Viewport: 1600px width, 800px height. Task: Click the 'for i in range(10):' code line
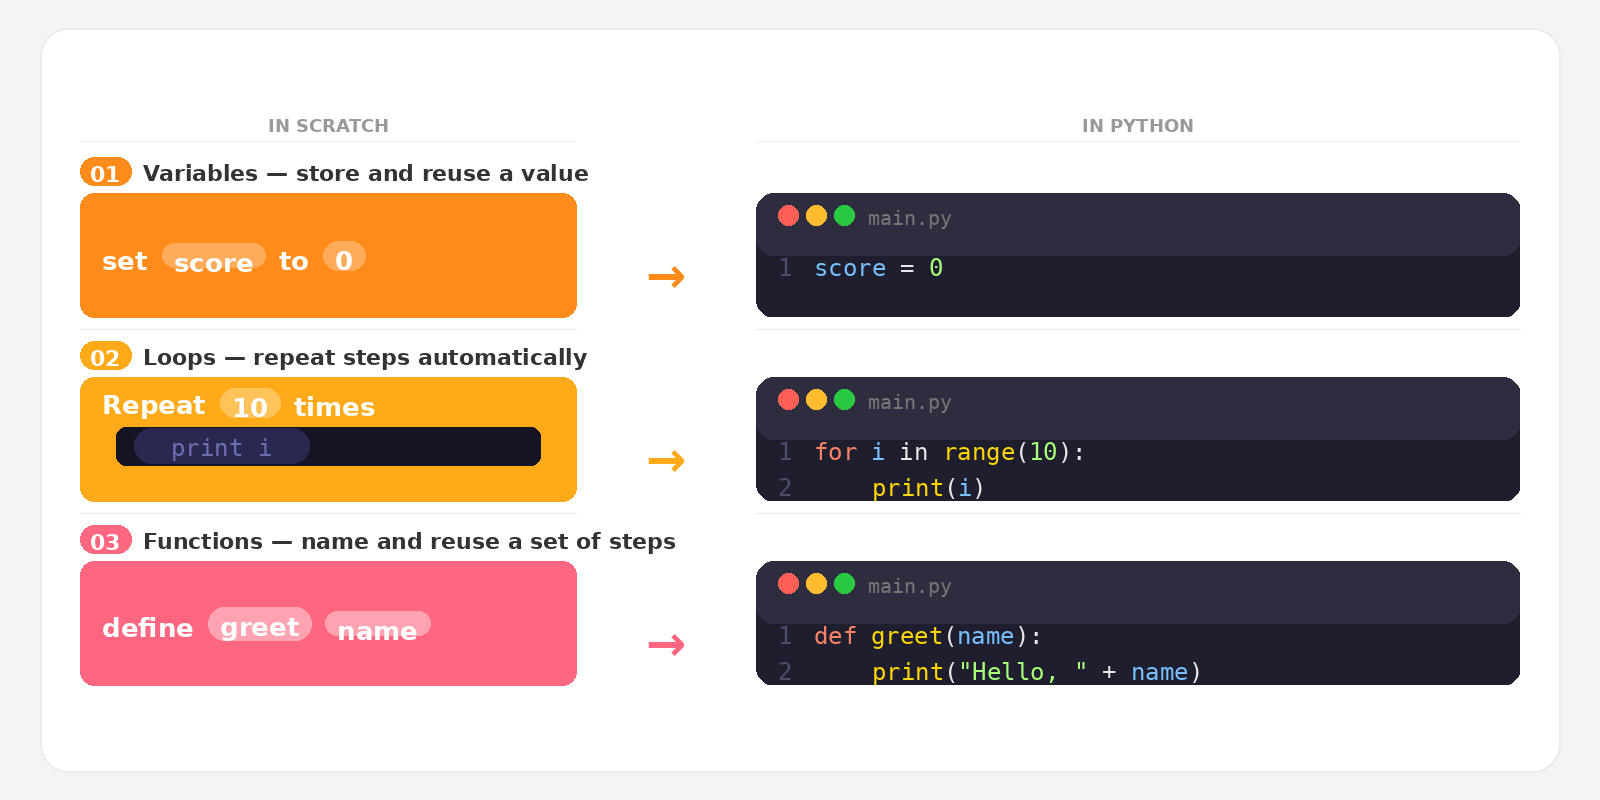[950, 452]
